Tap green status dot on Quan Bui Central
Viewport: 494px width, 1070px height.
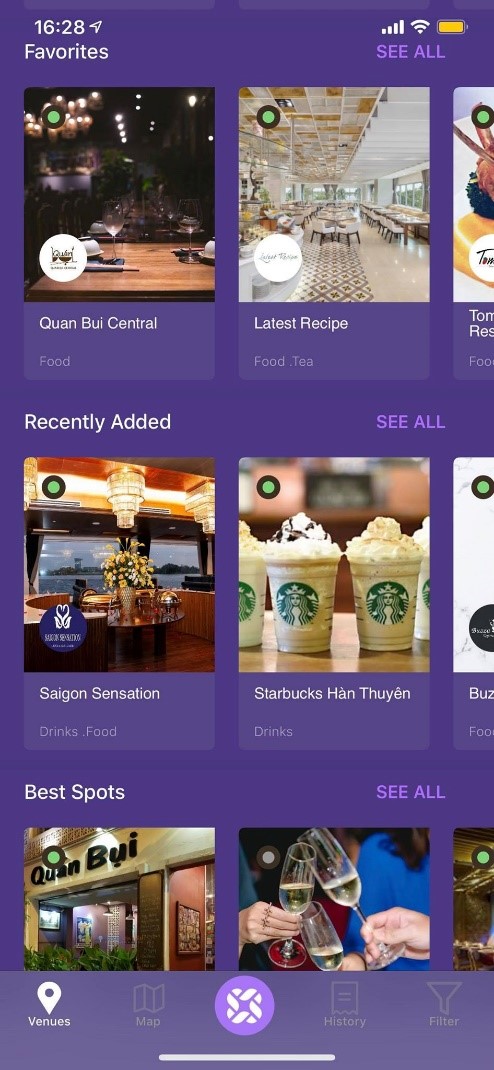(x=54, y=117)
